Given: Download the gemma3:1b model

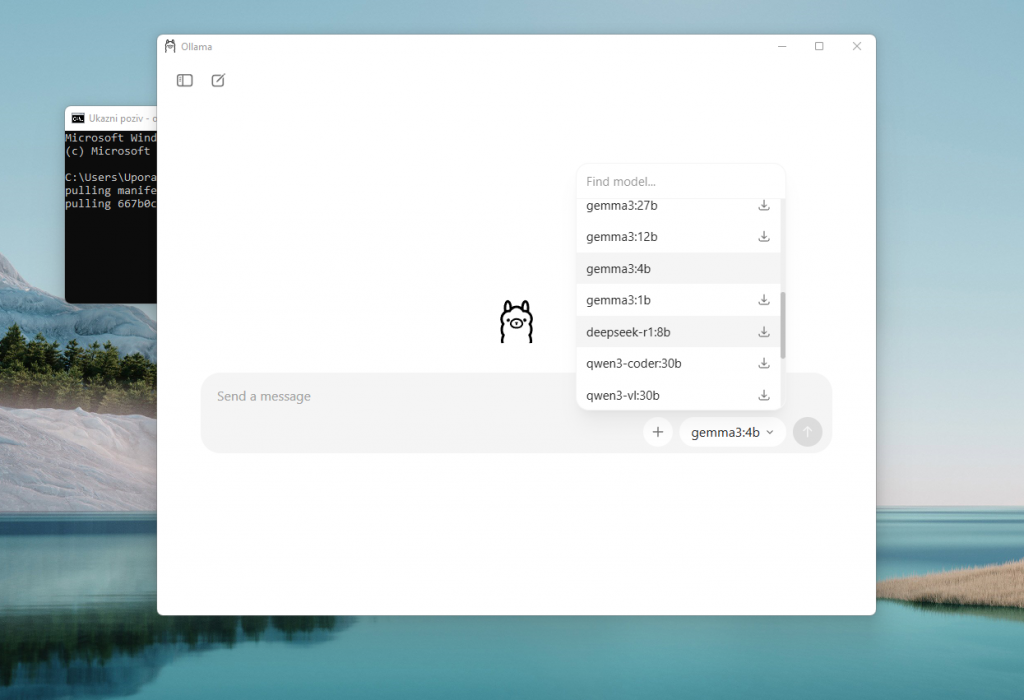Looking at the screenshot, I should point(764,300).
